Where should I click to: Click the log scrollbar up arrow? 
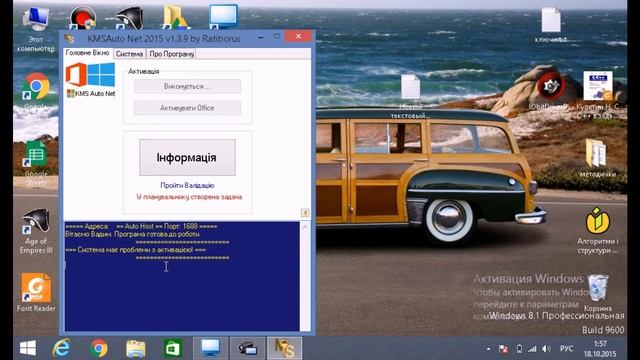[304, 227]
